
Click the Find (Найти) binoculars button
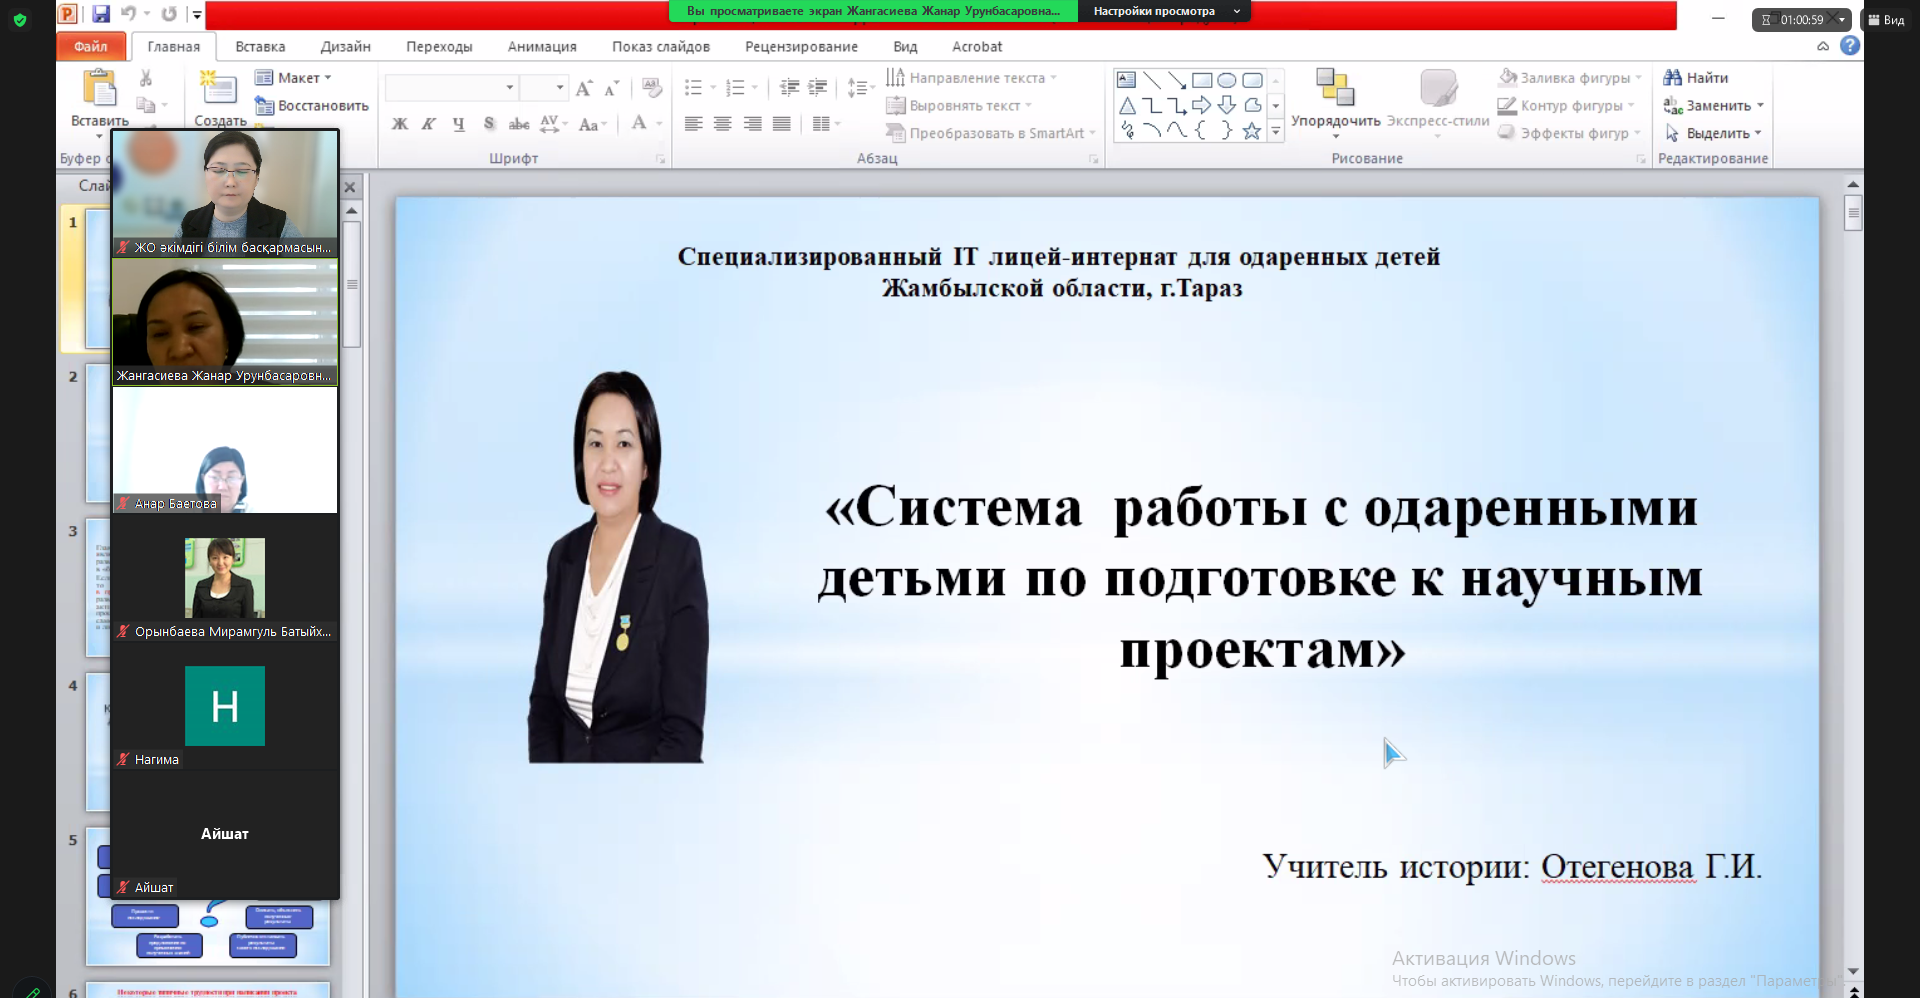[1696, 78]
